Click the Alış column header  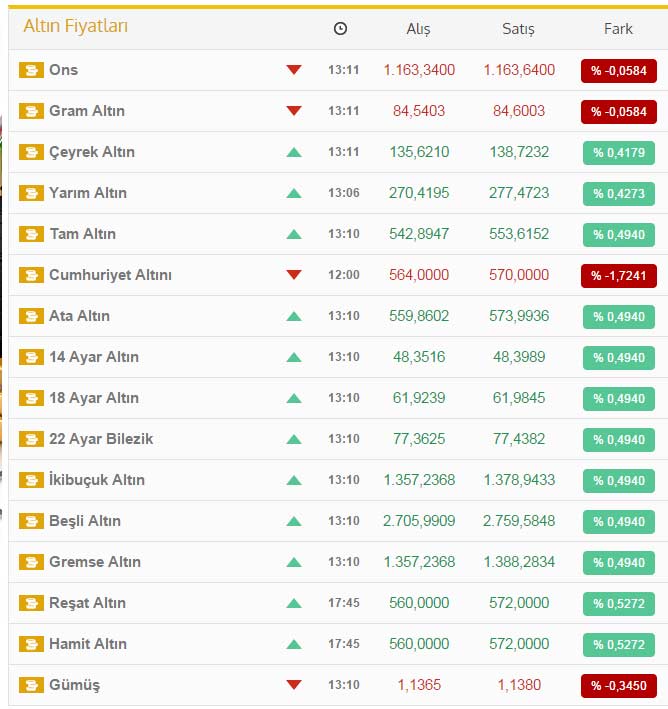(x=418, y=29)
